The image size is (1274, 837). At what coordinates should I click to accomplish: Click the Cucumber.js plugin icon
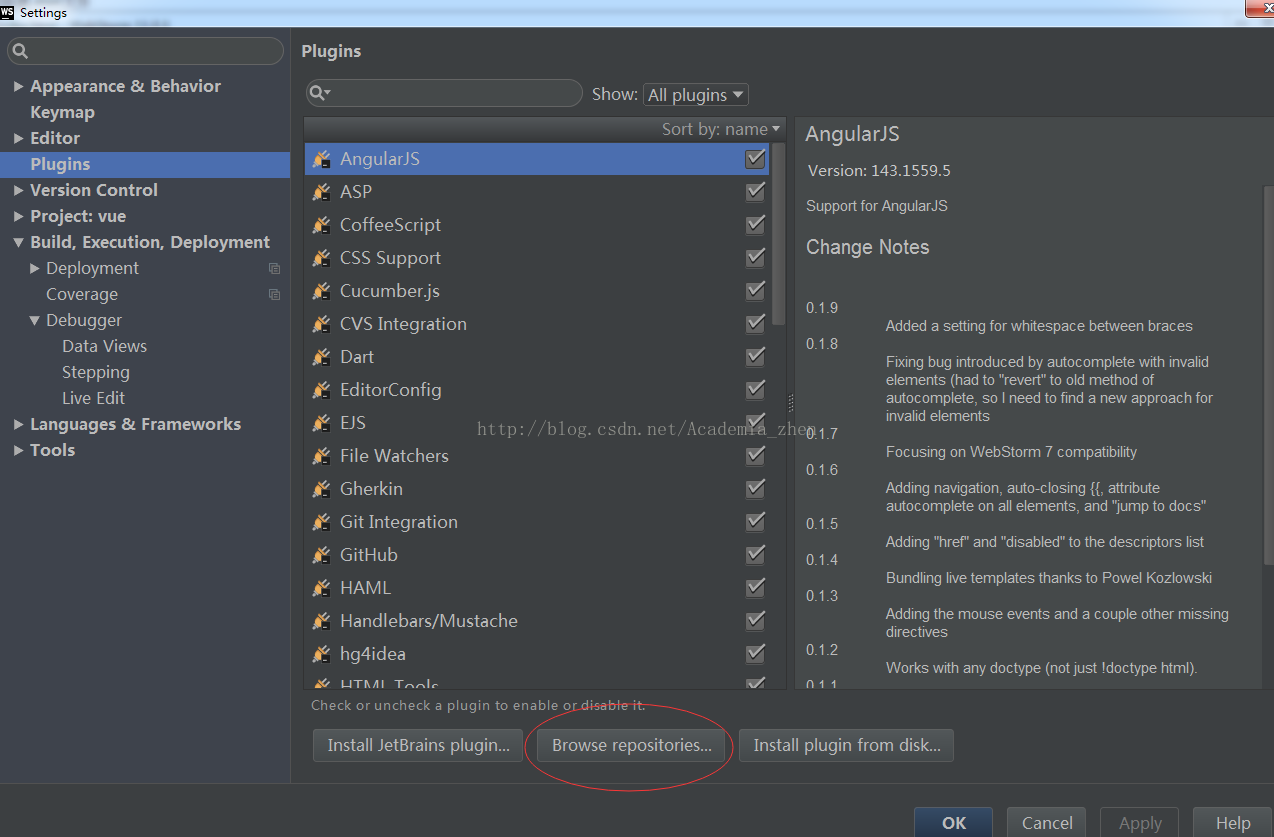tap(321, 291)
